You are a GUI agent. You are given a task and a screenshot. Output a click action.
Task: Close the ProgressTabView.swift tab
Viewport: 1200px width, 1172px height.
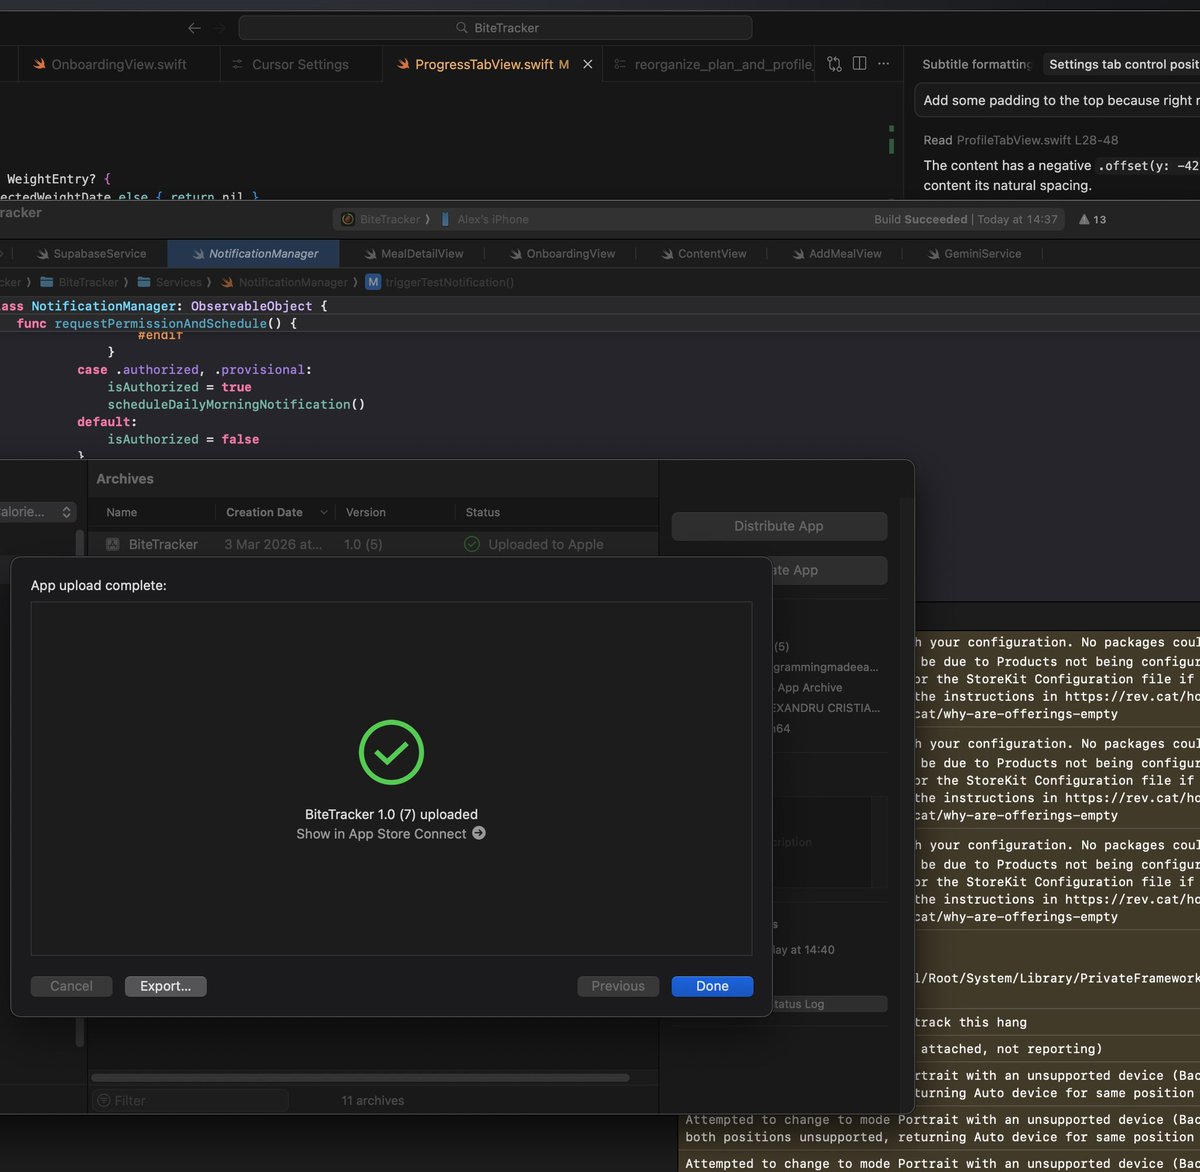588,64
